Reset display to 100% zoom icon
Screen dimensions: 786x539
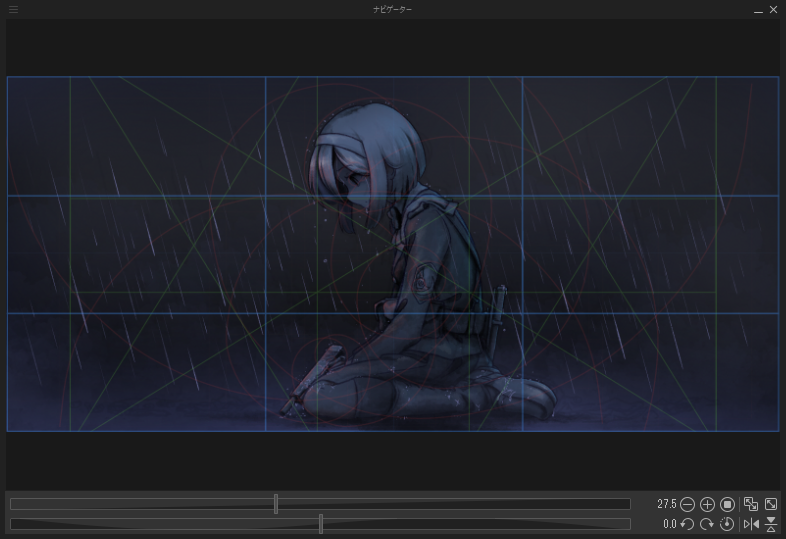(x=728, y=505)
